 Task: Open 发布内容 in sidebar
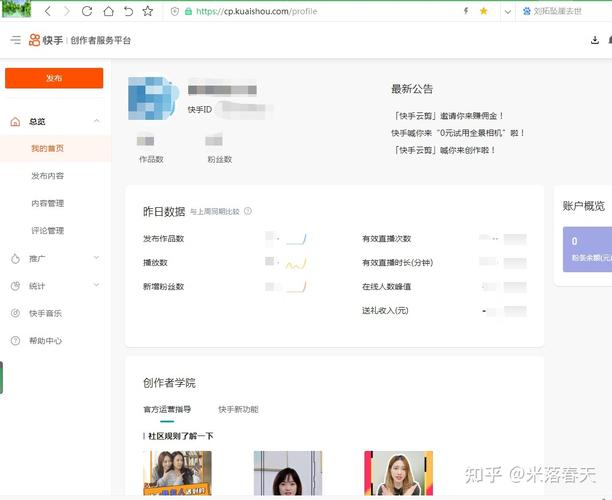(x=47, y=176)
